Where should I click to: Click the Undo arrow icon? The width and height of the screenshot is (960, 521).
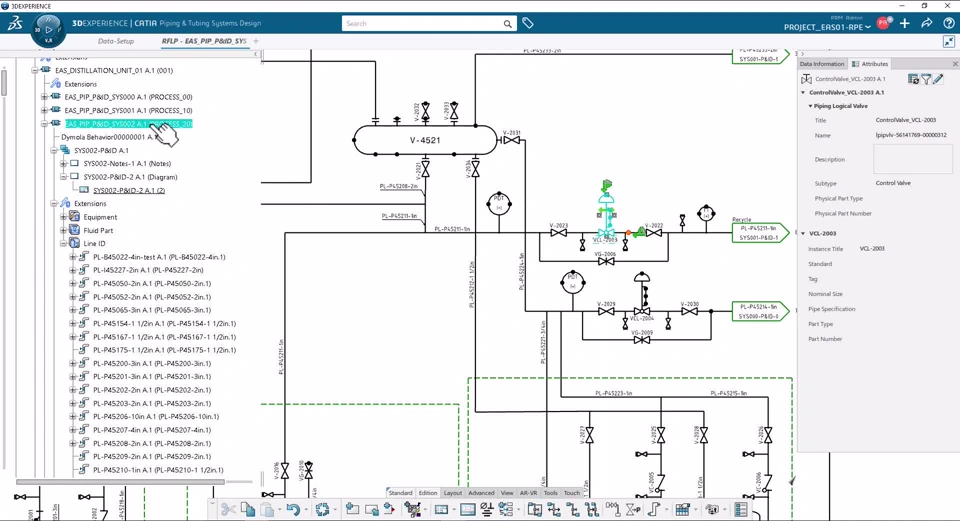click(x=293, y=509)
